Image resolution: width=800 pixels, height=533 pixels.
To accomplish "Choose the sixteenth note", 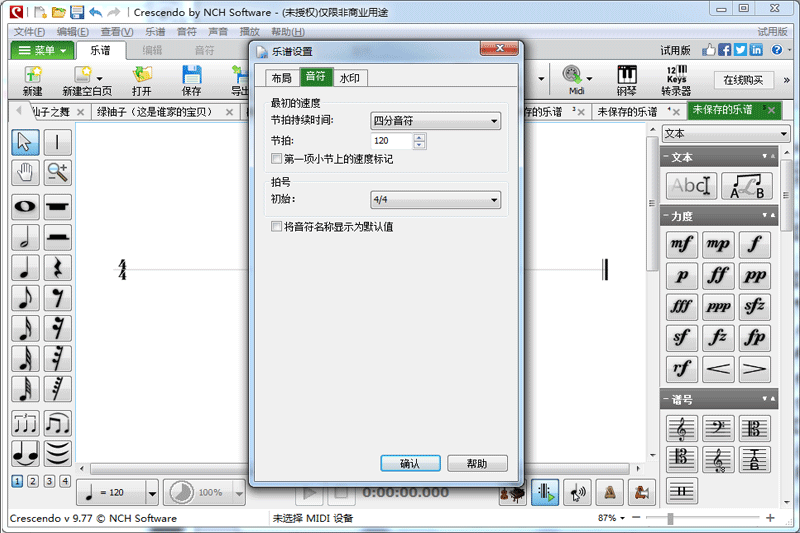I will tap(25, 328).
